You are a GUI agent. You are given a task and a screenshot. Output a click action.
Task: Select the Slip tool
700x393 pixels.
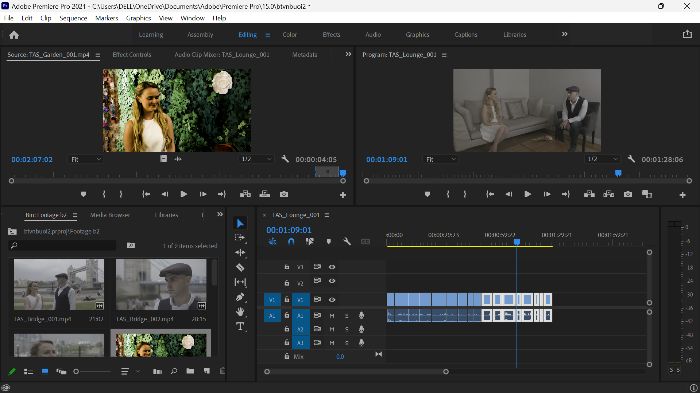(240, 282)
